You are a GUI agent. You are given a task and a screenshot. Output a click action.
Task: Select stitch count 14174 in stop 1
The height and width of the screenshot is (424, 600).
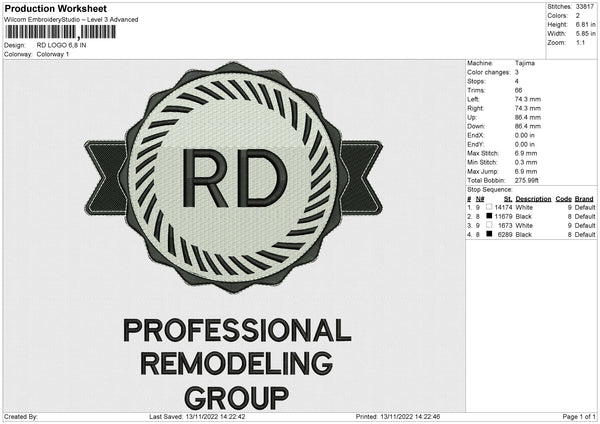504,207
